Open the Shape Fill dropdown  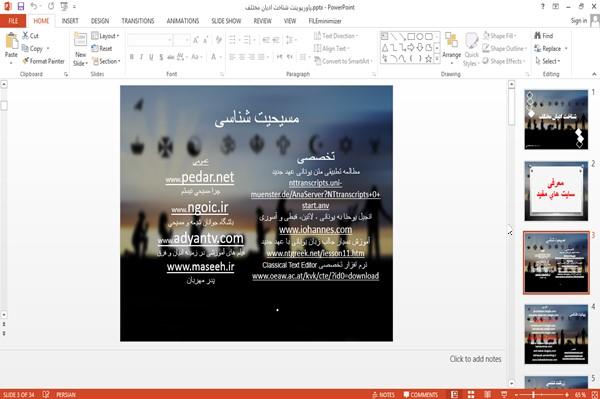coord(500,36)
